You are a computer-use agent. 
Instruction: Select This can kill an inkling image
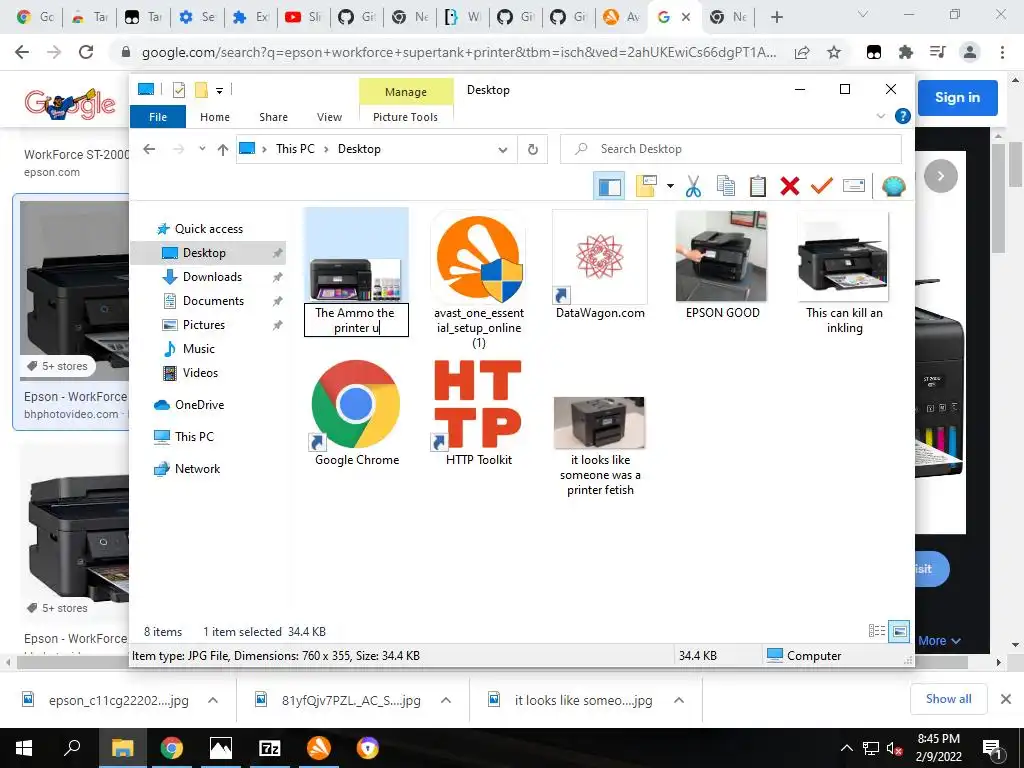point(844,274)
